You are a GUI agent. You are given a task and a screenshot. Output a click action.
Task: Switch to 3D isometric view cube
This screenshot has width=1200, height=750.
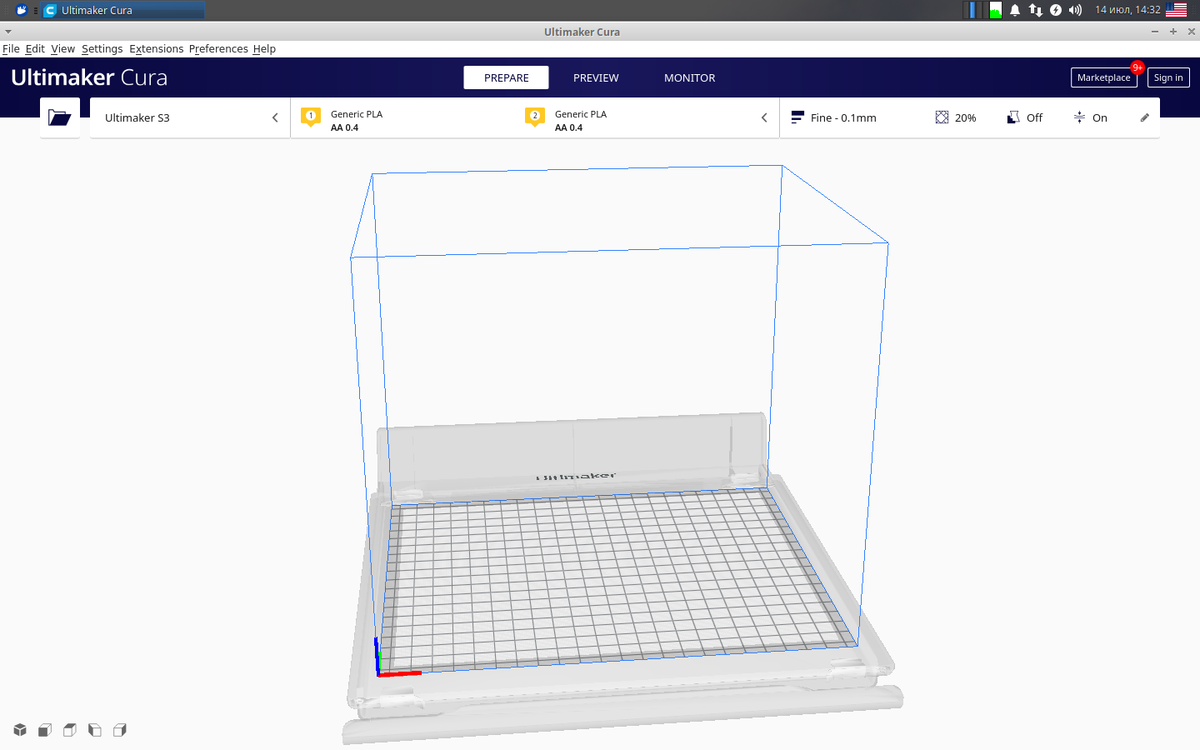20,729
